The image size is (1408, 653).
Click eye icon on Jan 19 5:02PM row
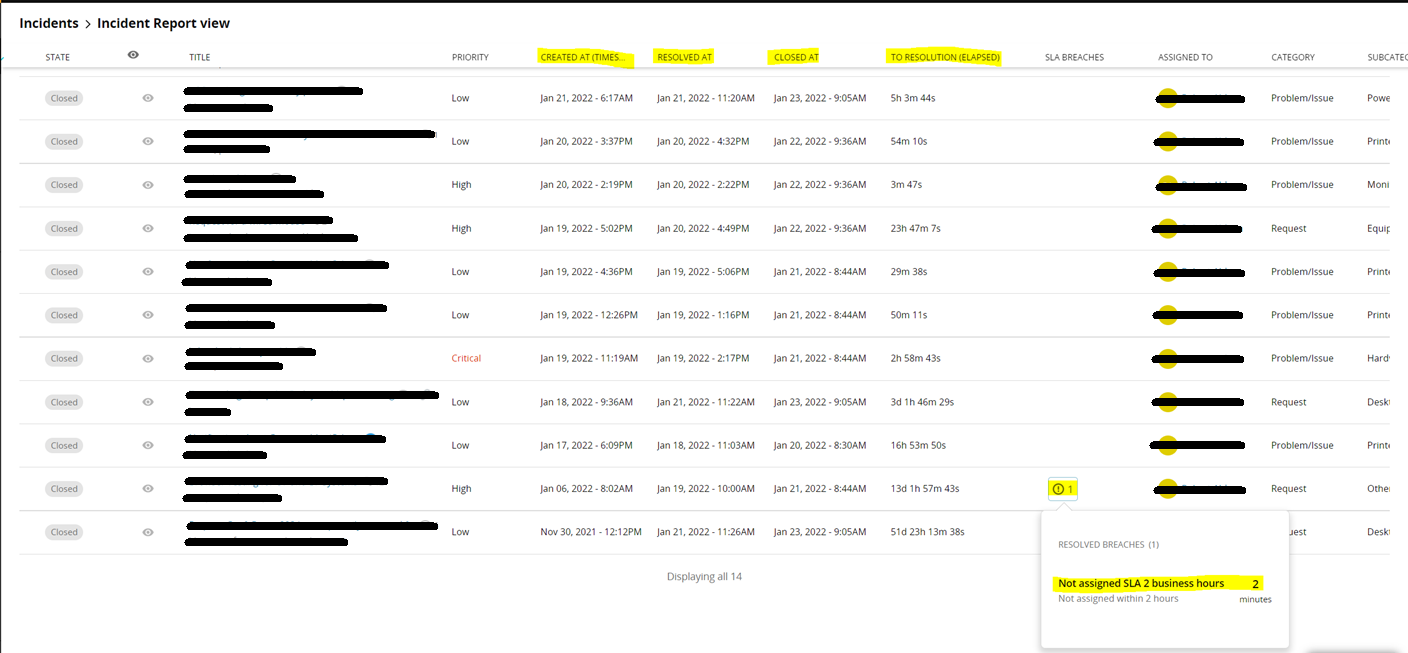[148, 228]
